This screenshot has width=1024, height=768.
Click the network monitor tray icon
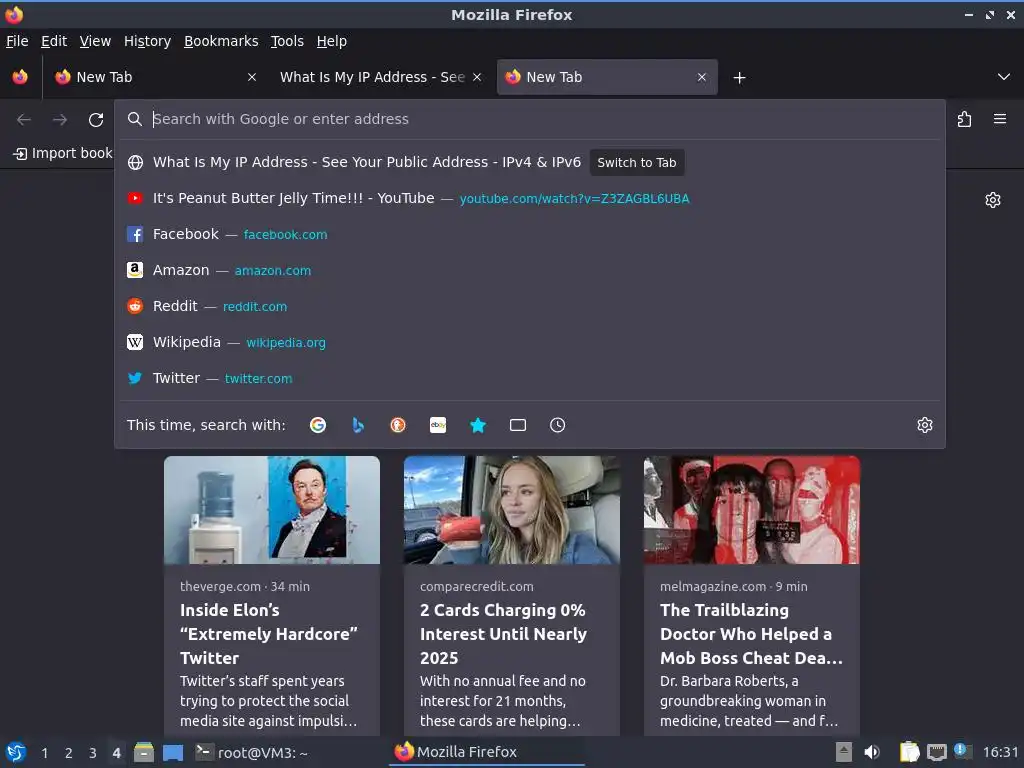coord(936,753)
